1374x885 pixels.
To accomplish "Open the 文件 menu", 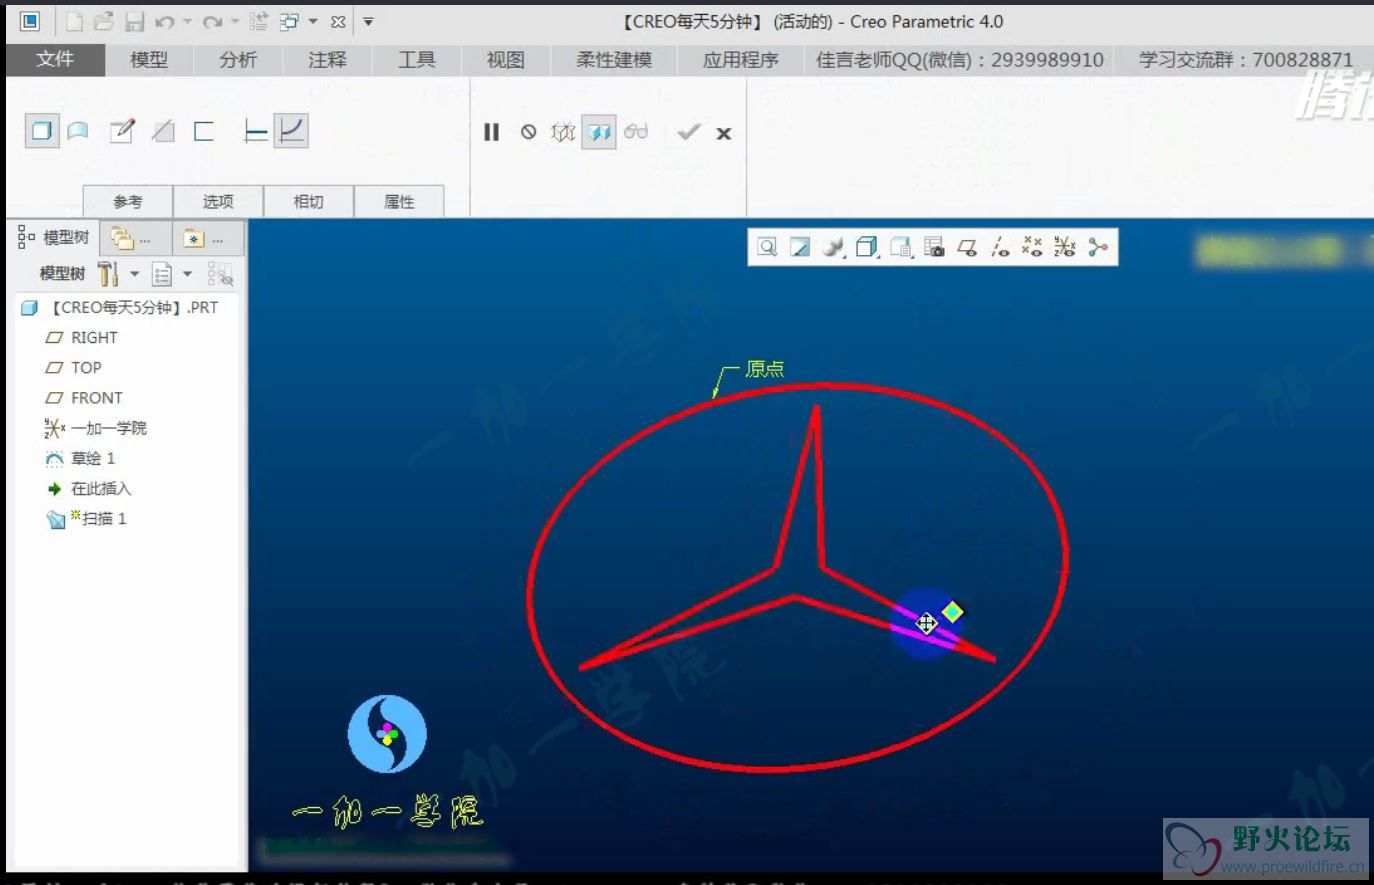I will [x=55, y=60].
